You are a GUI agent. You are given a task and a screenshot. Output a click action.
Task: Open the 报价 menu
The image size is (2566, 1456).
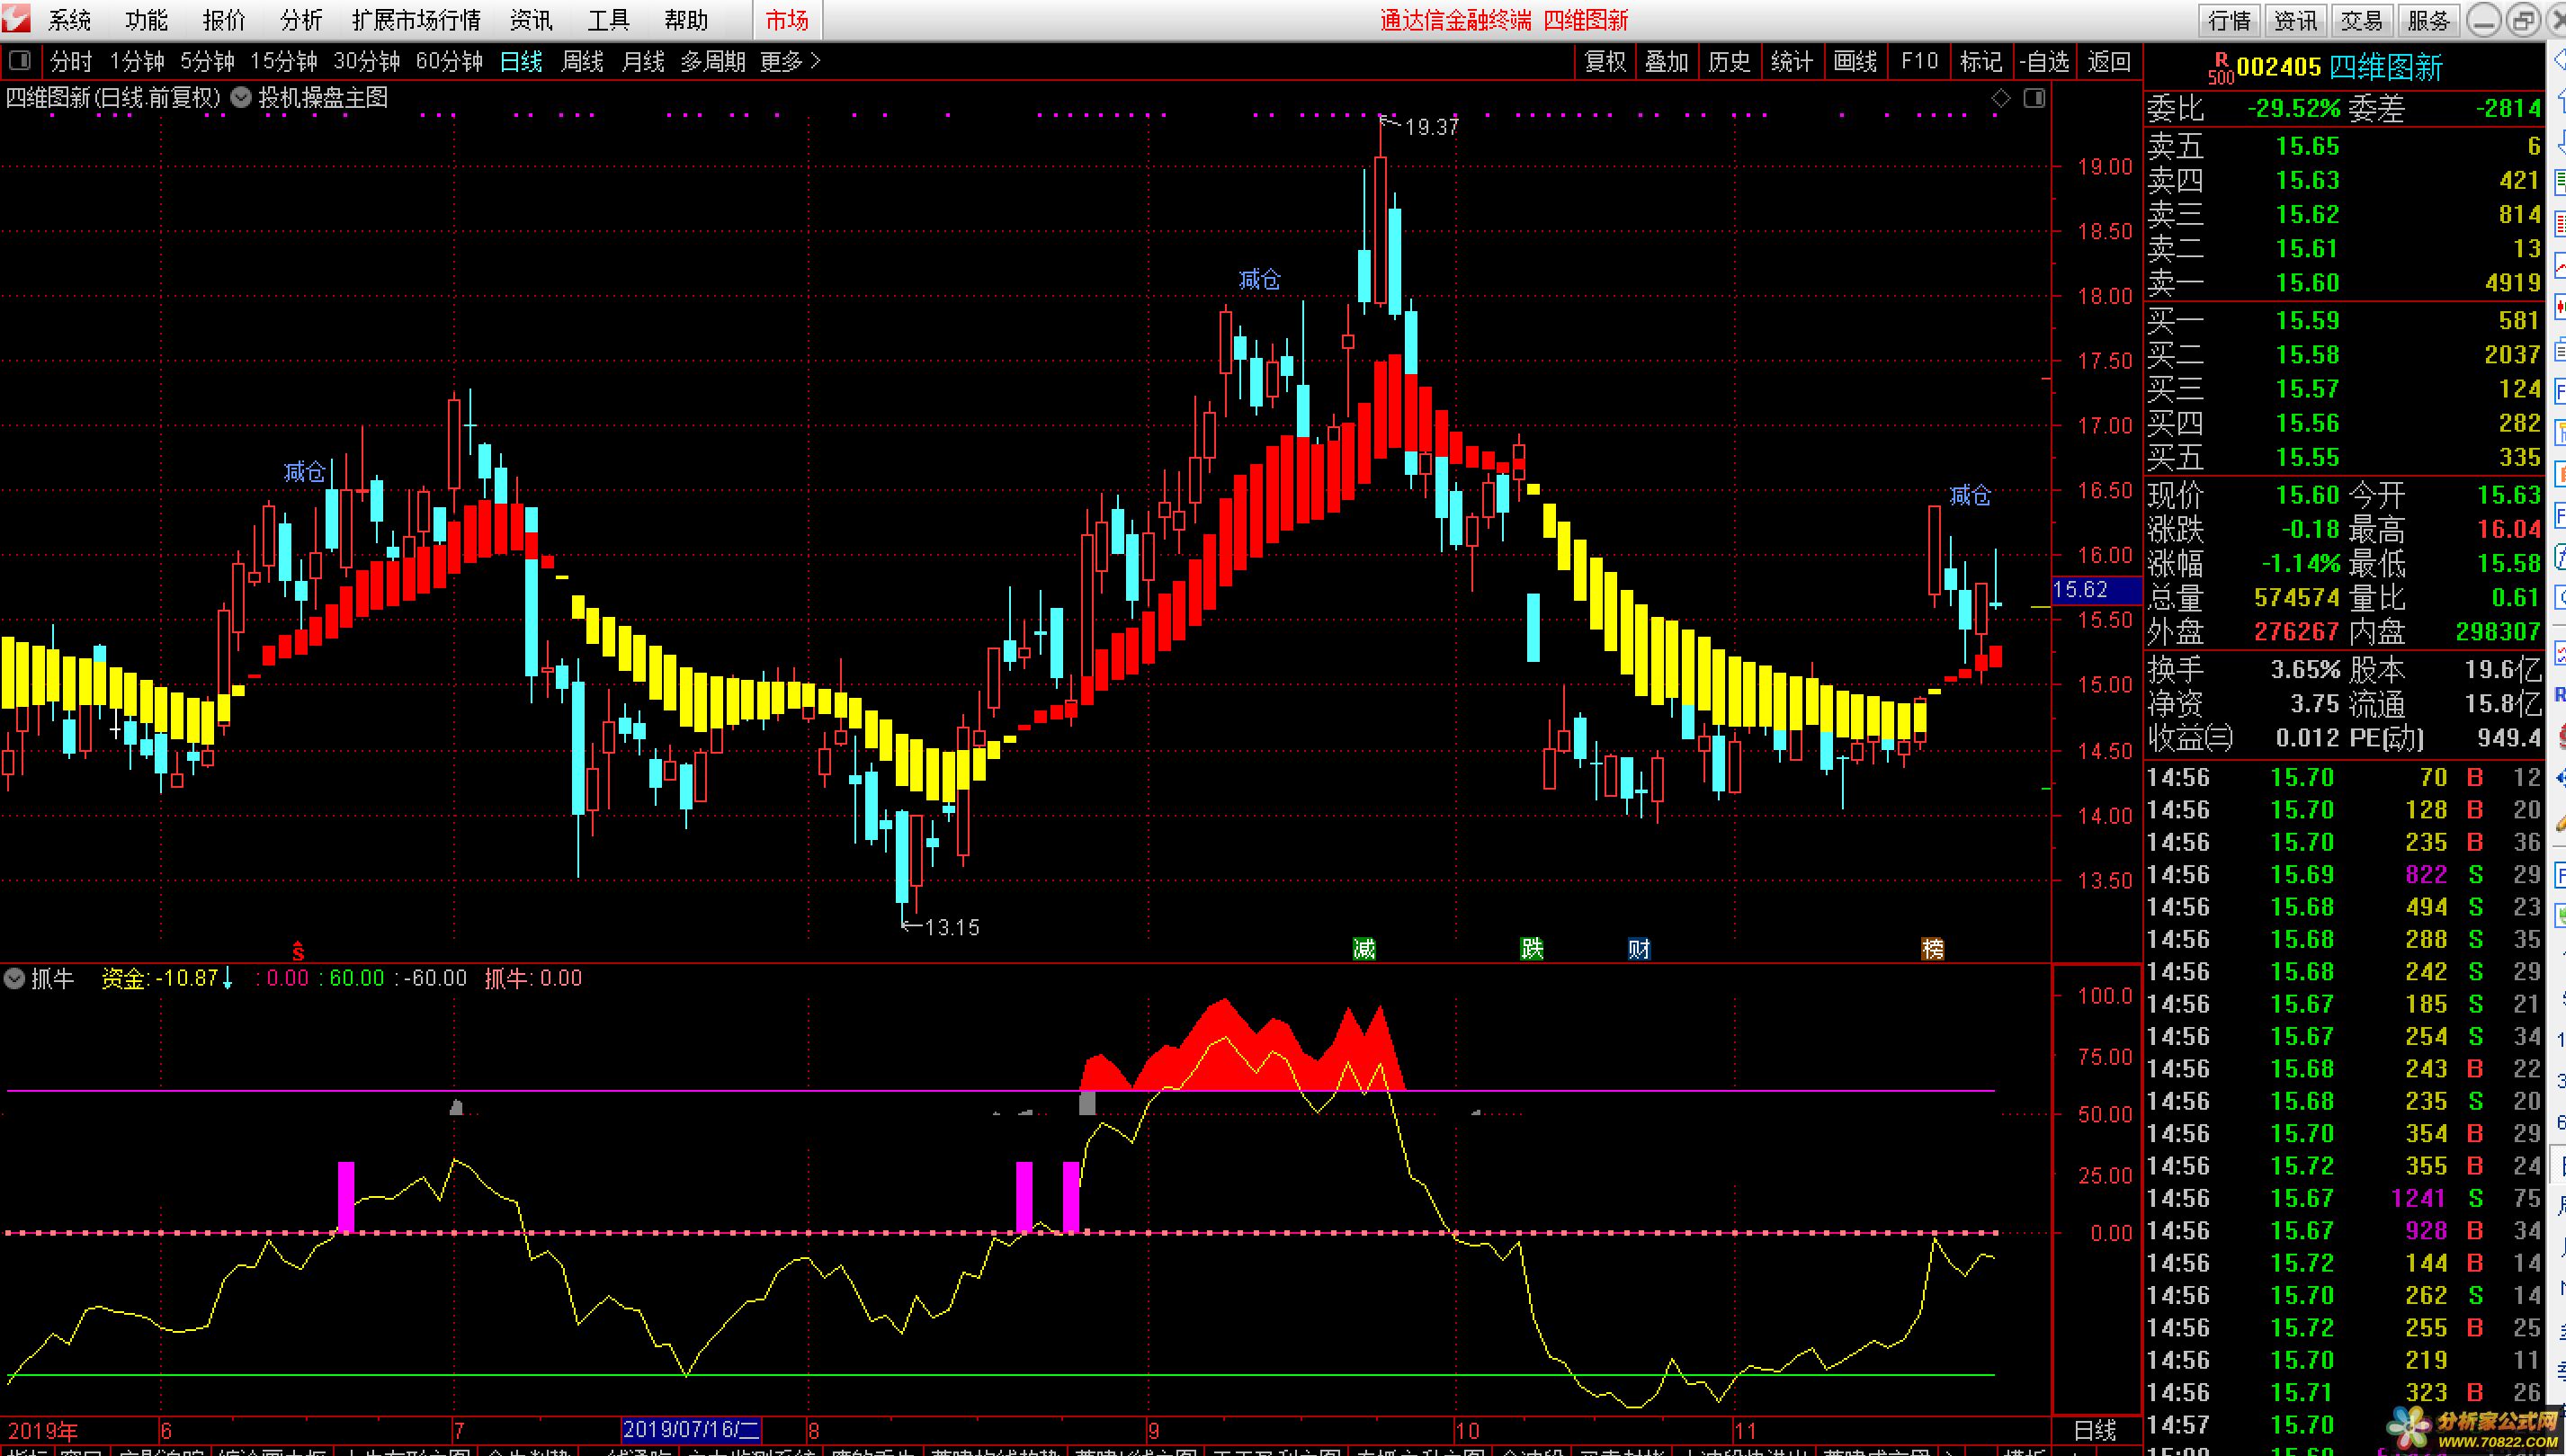(x=224, y=20)
